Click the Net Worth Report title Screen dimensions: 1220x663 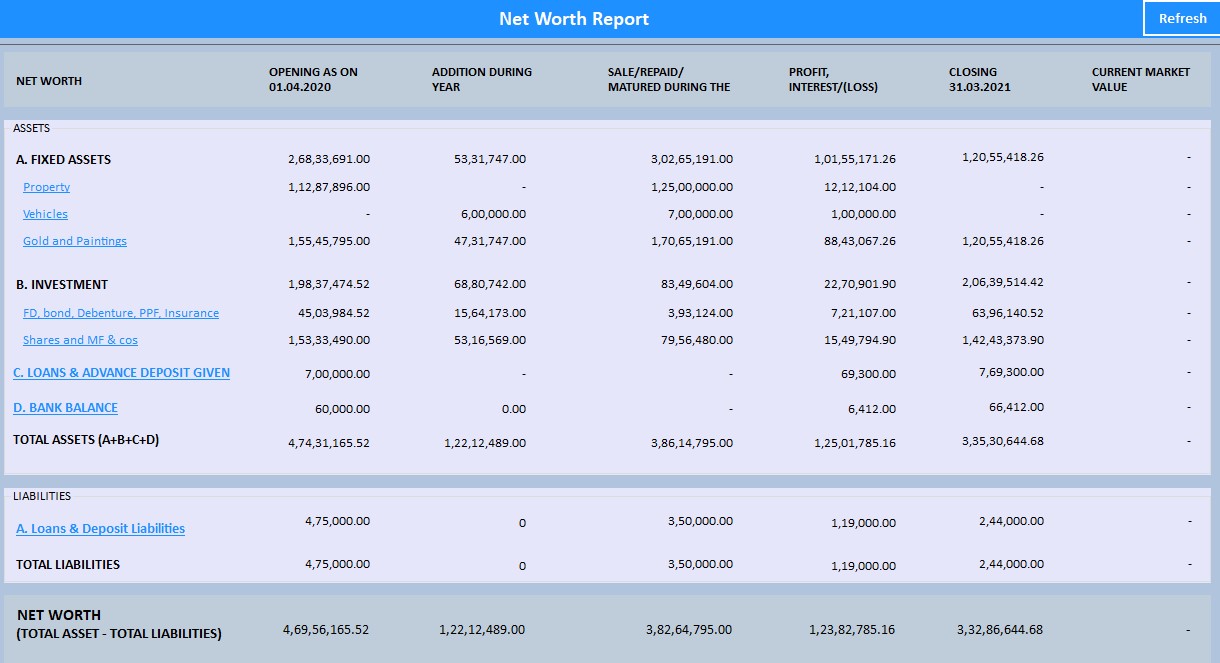pos(574,19)
